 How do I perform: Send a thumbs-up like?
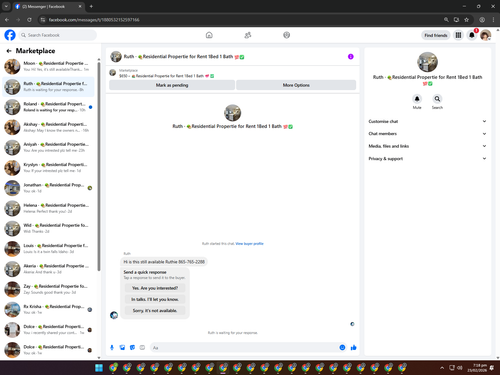(354, 348)
